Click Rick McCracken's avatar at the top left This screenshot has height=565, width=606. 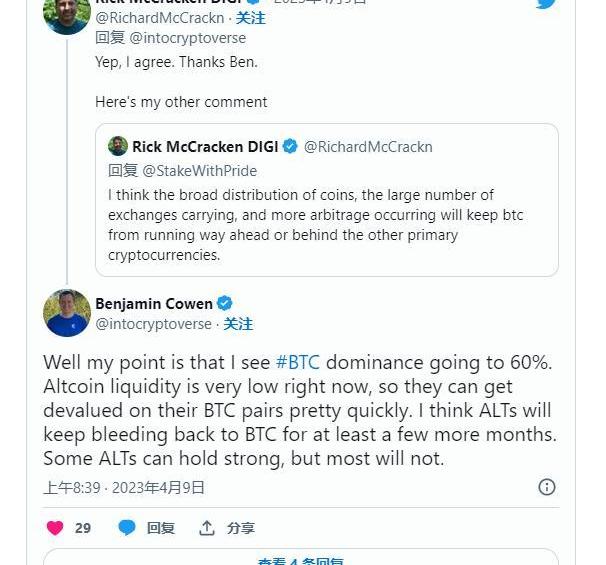(67, 14)
